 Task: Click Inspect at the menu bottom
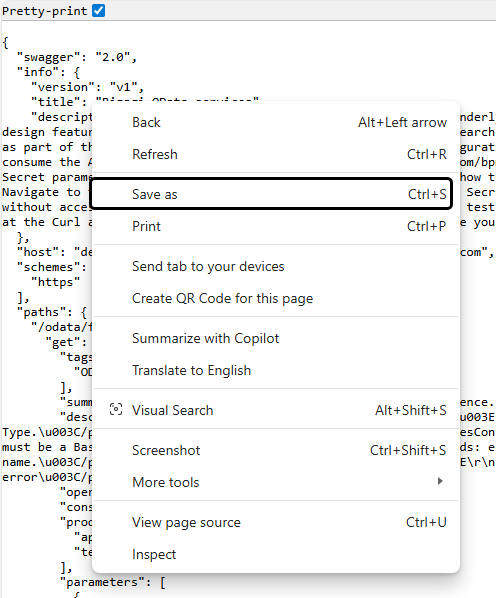click(276, 554)
